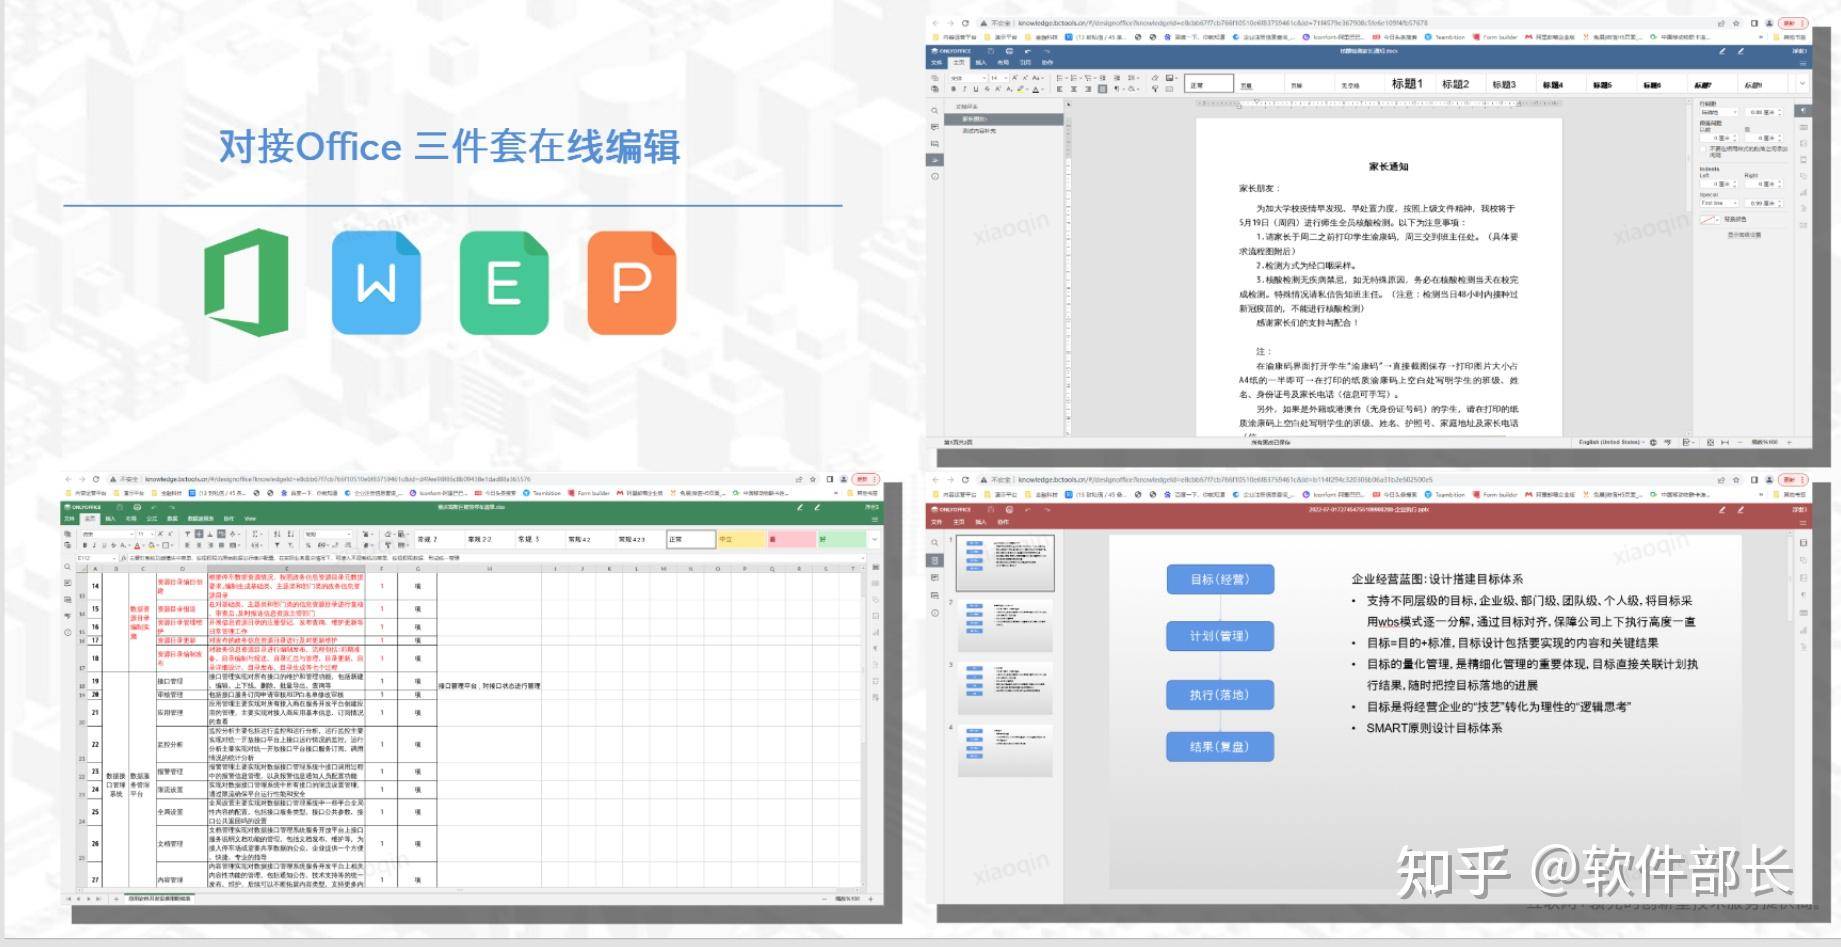This screenshot has width=1841, height=947.
Task: Open comments panel in document editor sidebar
Action: point(935,127)
